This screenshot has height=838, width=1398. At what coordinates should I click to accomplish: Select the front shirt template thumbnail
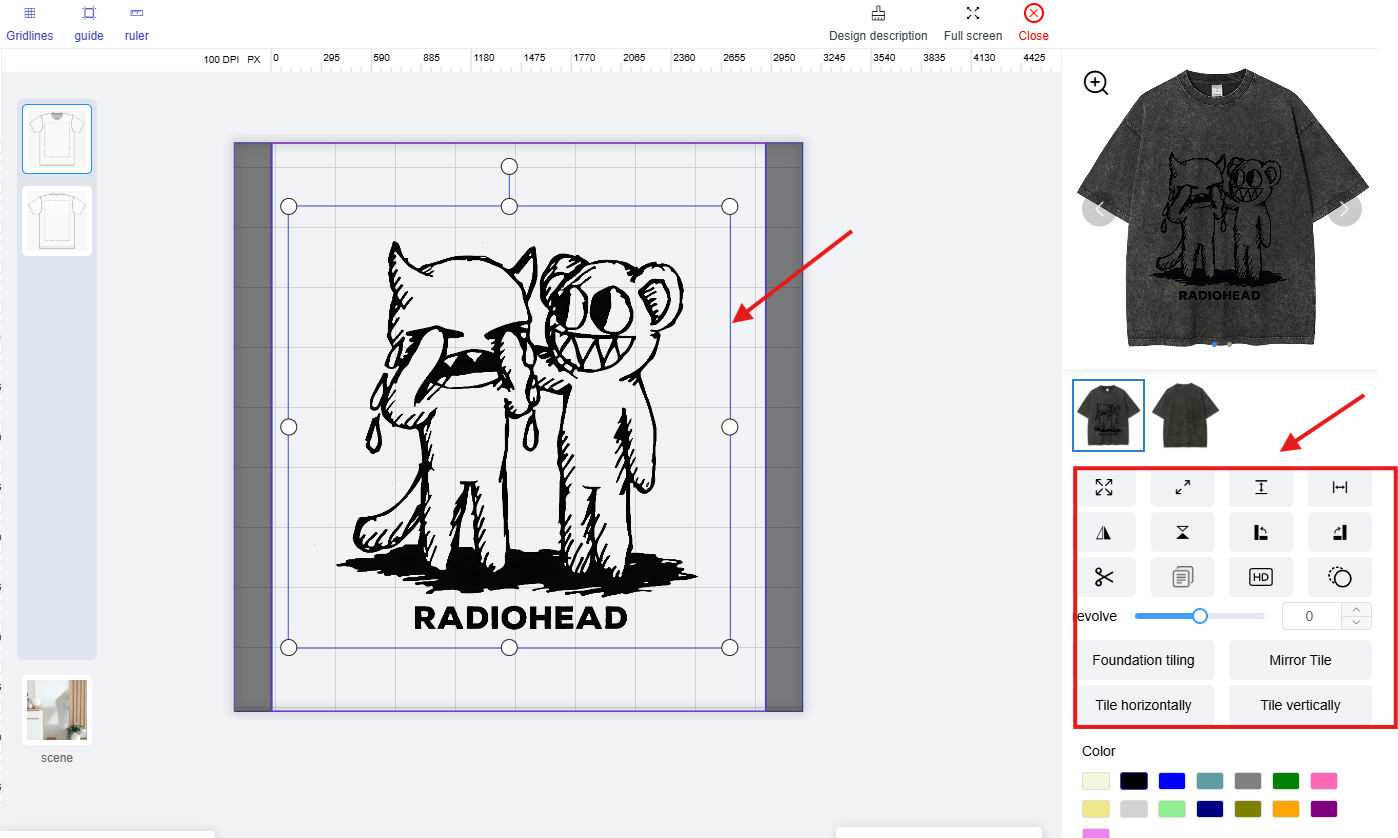click(x=57, y=139)
